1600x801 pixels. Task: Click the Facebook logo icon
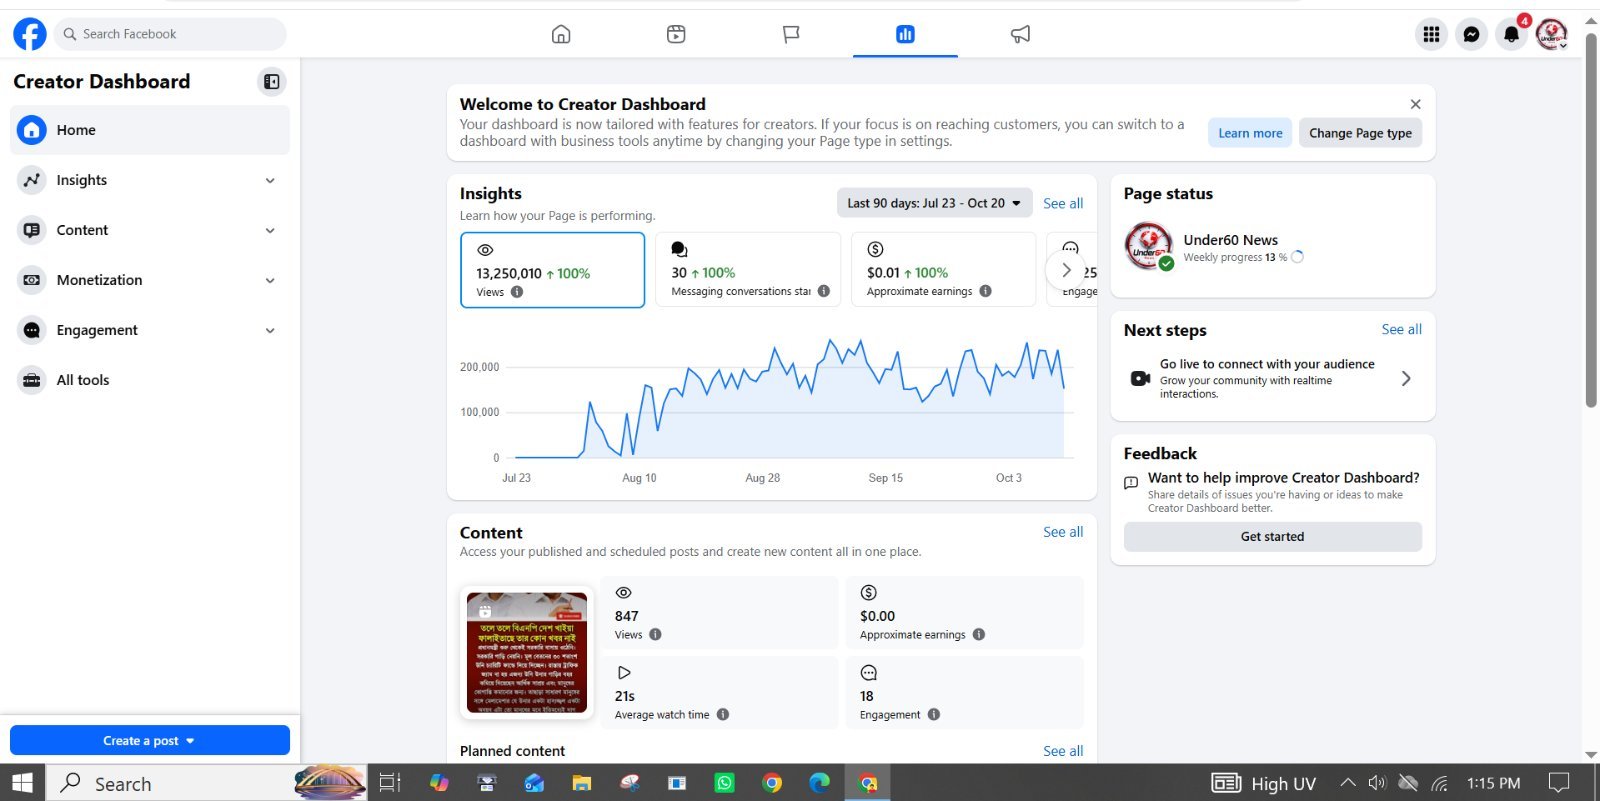pyautogui.click(x=30, y=34)
